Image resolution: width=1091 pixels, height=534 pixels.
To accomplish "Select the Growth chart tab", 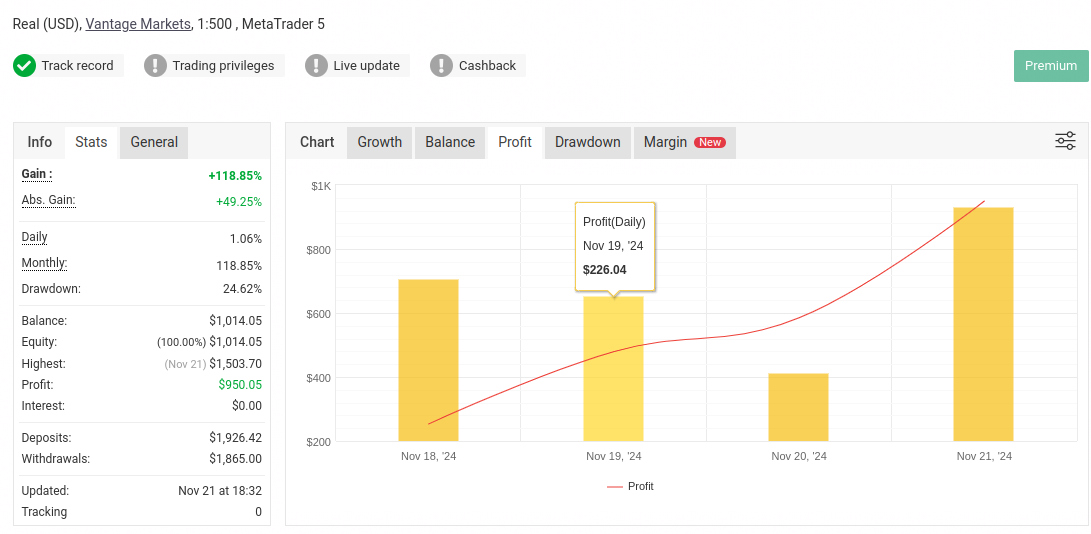I will (380, 142).
